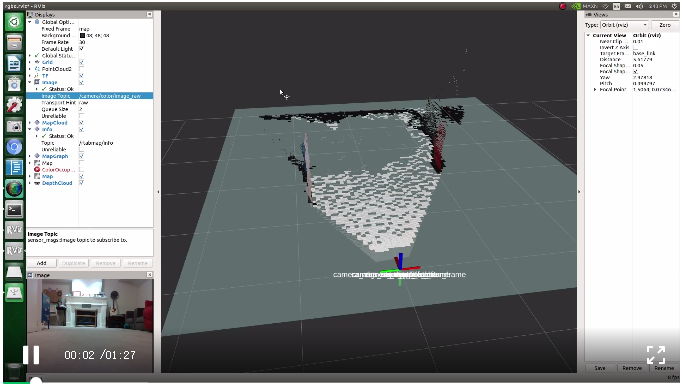This screenshot has width=682, height=384.
Task: Select the Image Topic row
Action: pos(90,96)
